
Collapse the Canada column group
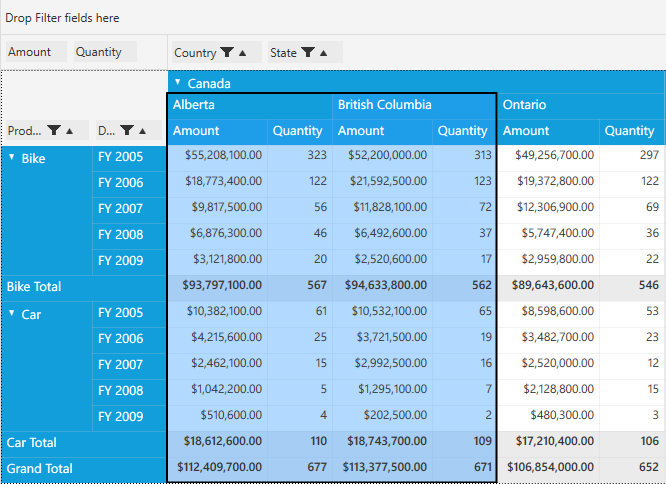click(x=178, y=83)
